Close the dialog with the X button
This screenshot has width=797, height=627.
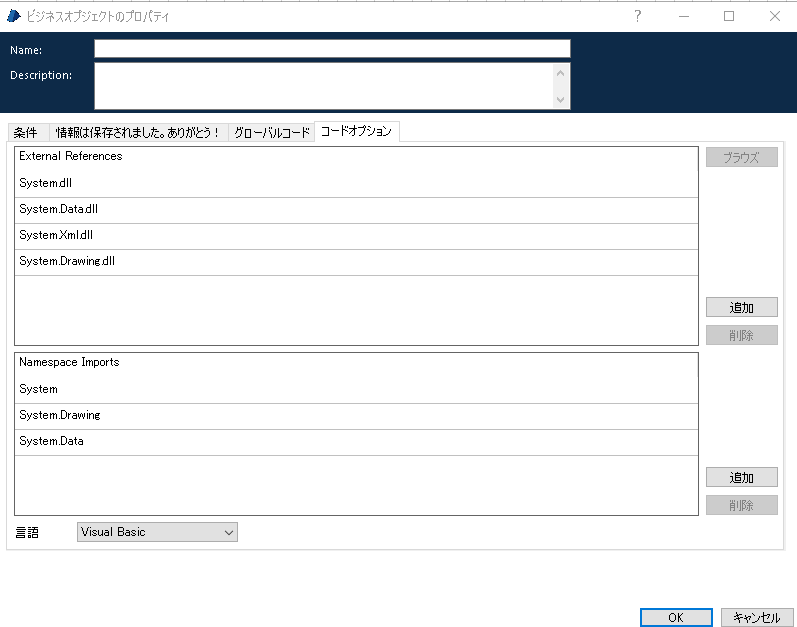click(x=774, y=16)
